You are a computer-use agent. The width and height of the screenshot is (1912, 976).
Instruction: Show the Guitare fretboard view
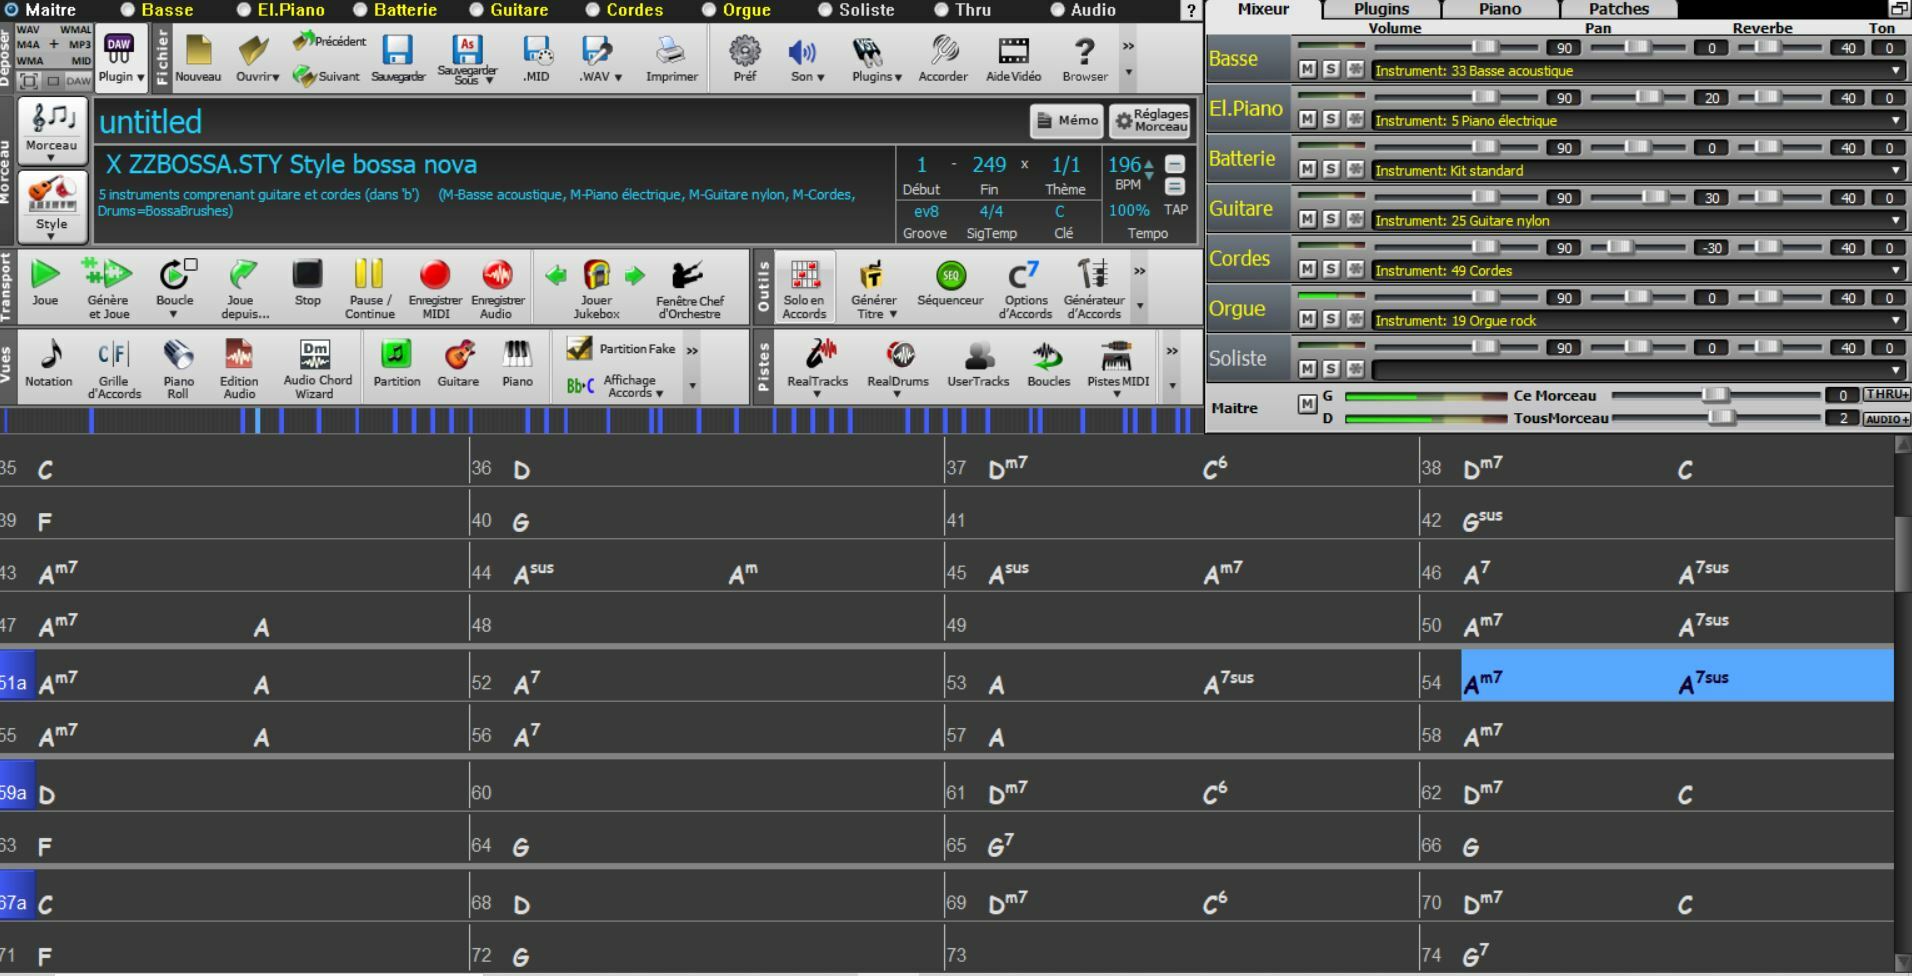pyautogui.click(x=458, y=363)
